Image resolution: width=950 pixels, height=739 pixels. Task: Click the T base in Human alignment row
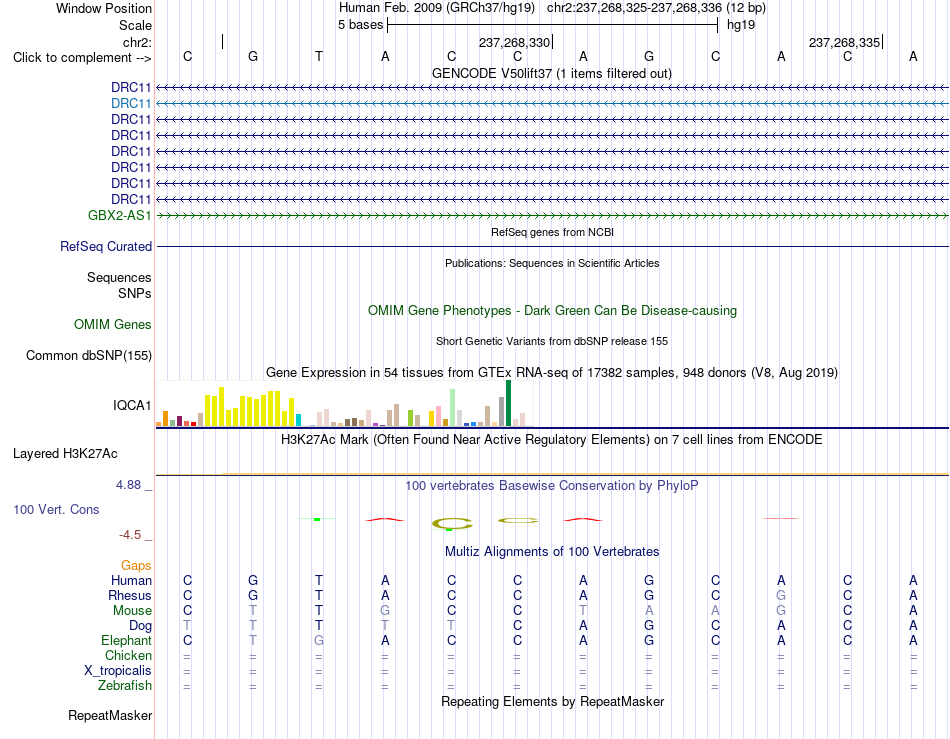(x=319, y=580)
